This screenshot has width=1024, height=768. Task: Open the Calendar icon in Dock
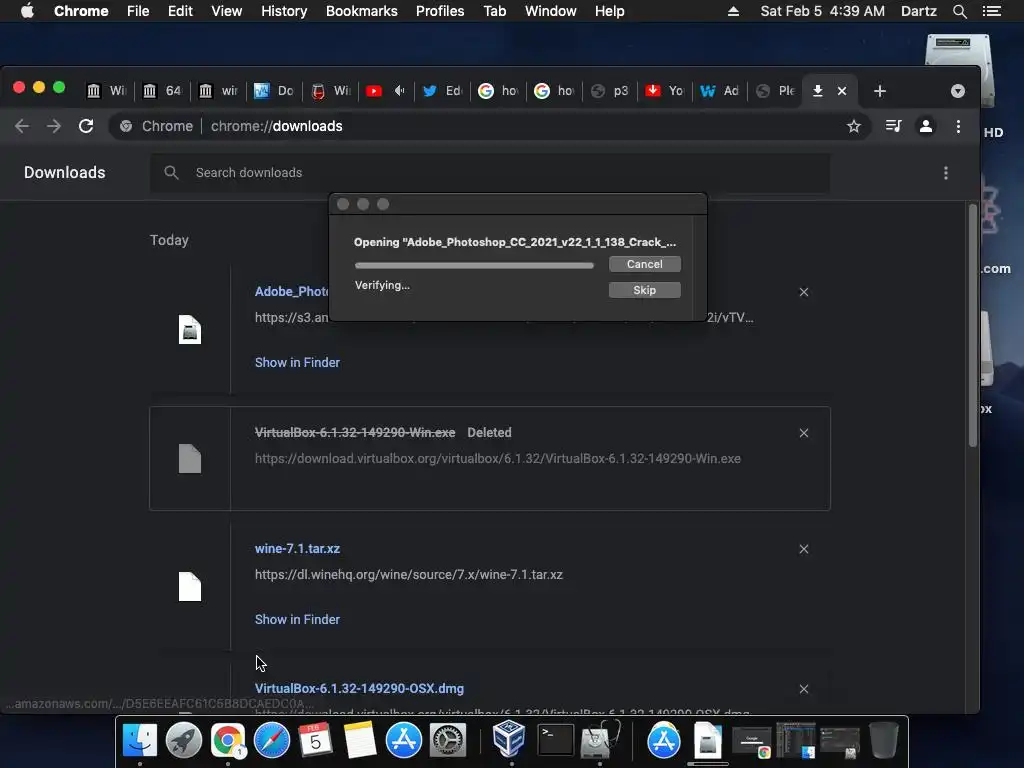[315, 741]
